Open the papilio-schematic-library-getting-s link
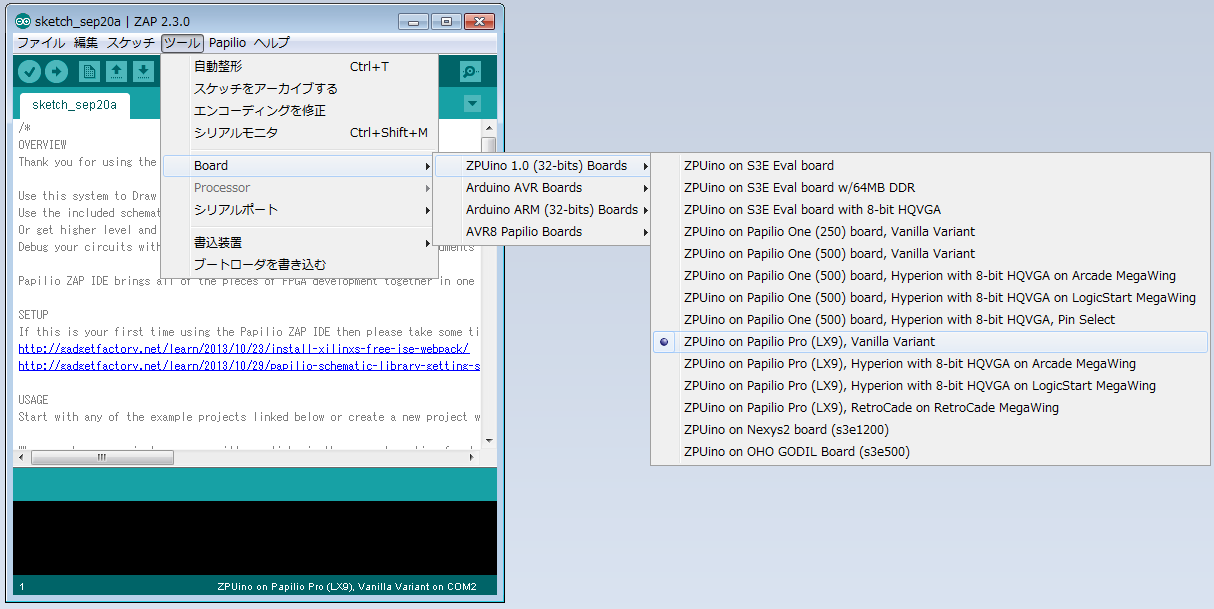The width and height of the screenshot is (1214, 609). click(x=249, y=366)
